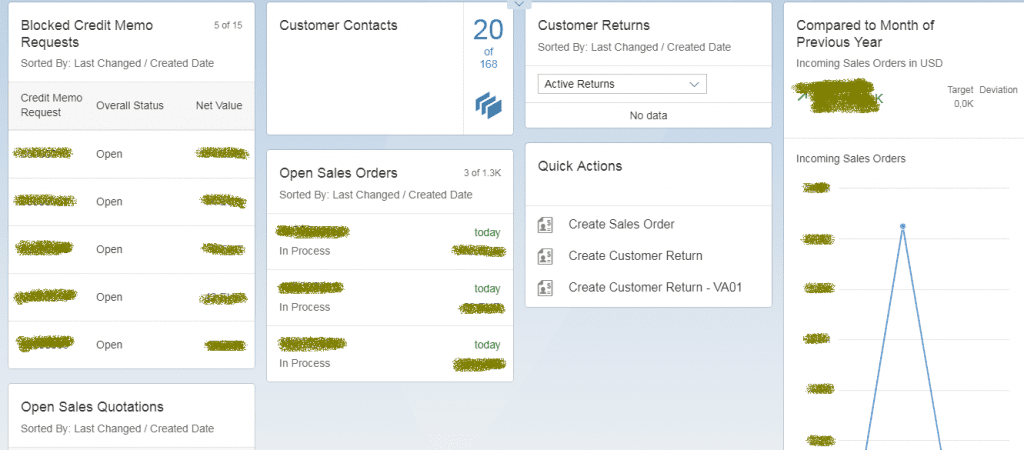
Task: Select the Create Sales Order quick action
Action: 621,224
